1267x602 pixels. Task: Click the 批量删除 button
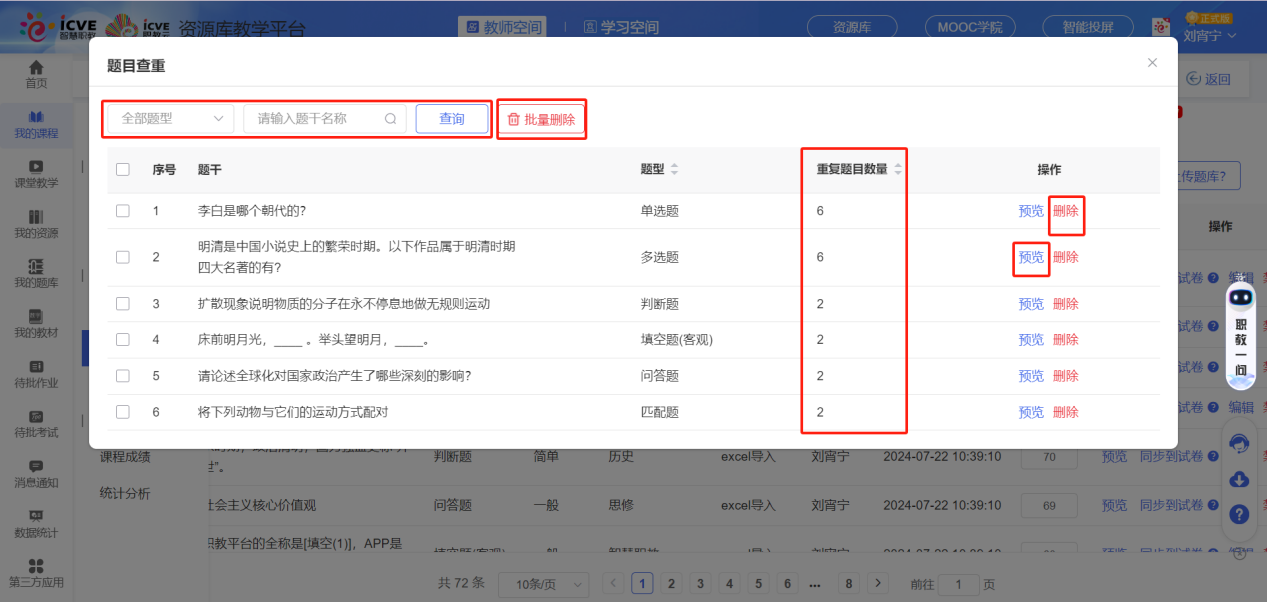click(x=541, y=119)
